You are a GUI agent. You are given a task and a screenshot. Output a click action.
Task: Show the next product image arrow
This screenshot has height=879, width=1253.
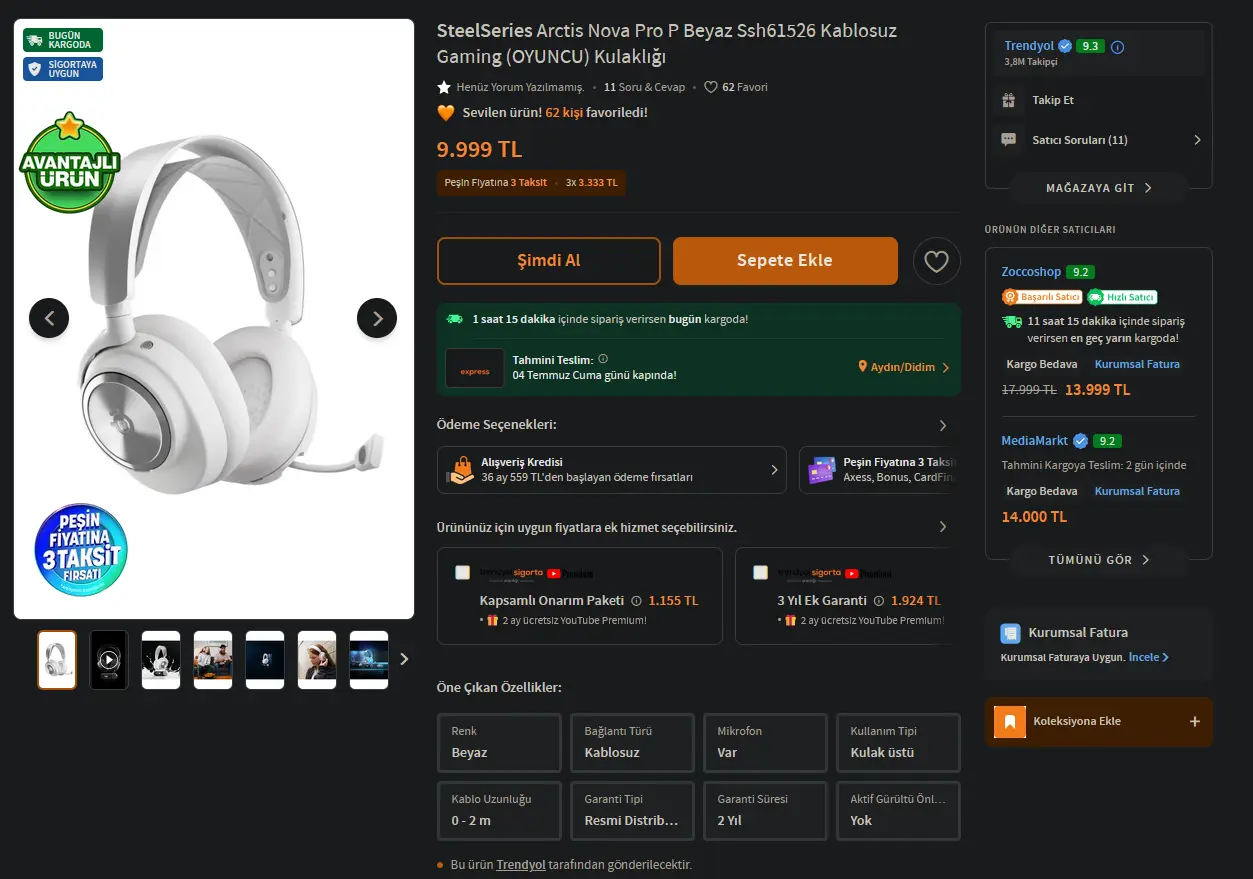tap(377, 318)
